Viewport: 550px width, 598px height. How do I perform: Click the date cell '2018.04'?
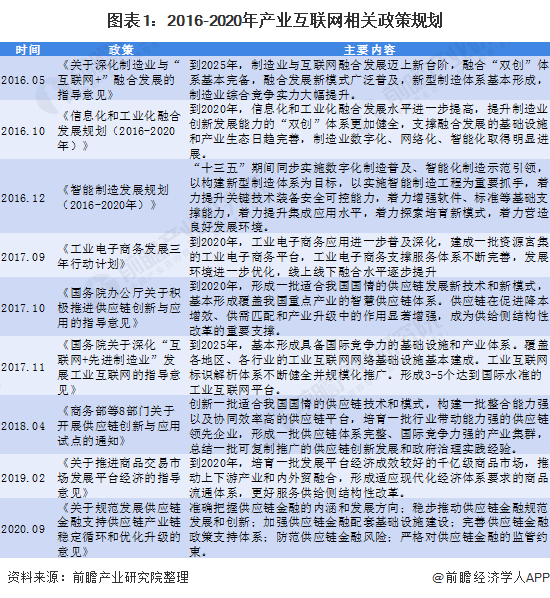pos(23,426)
